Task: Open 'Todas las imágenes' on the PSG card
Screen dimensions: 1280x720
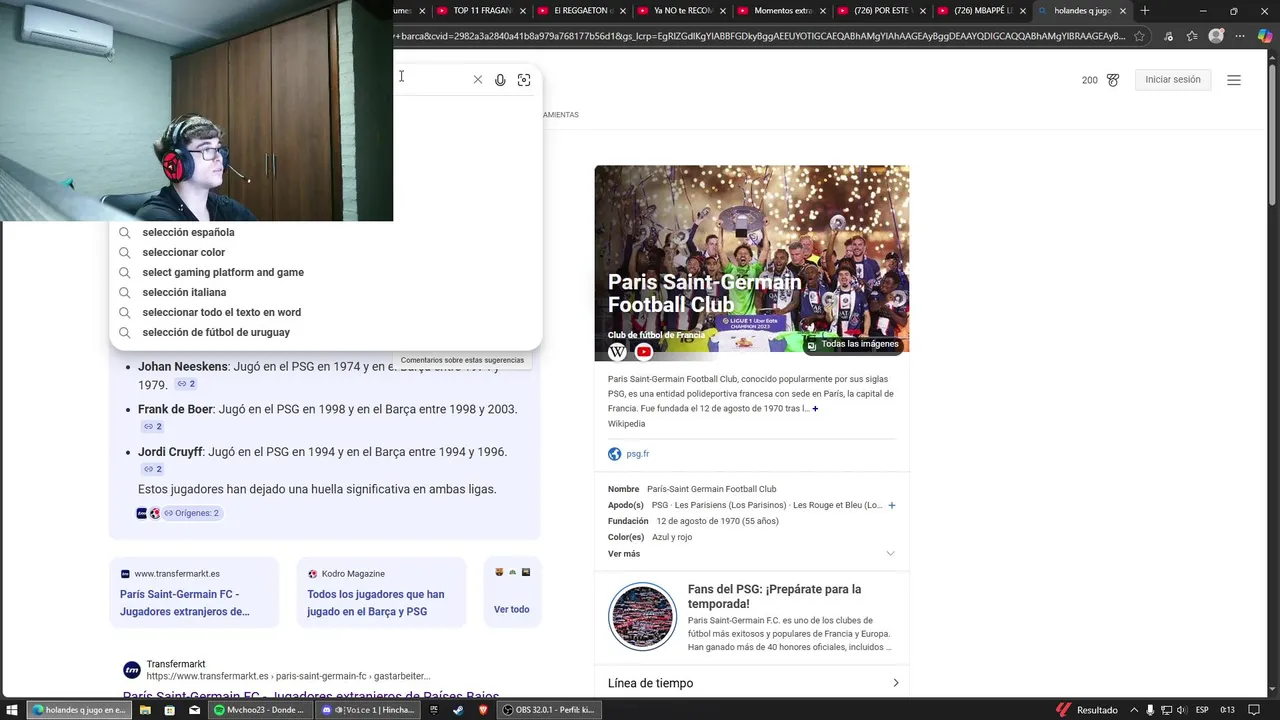Action: click(x=853, y=344)
